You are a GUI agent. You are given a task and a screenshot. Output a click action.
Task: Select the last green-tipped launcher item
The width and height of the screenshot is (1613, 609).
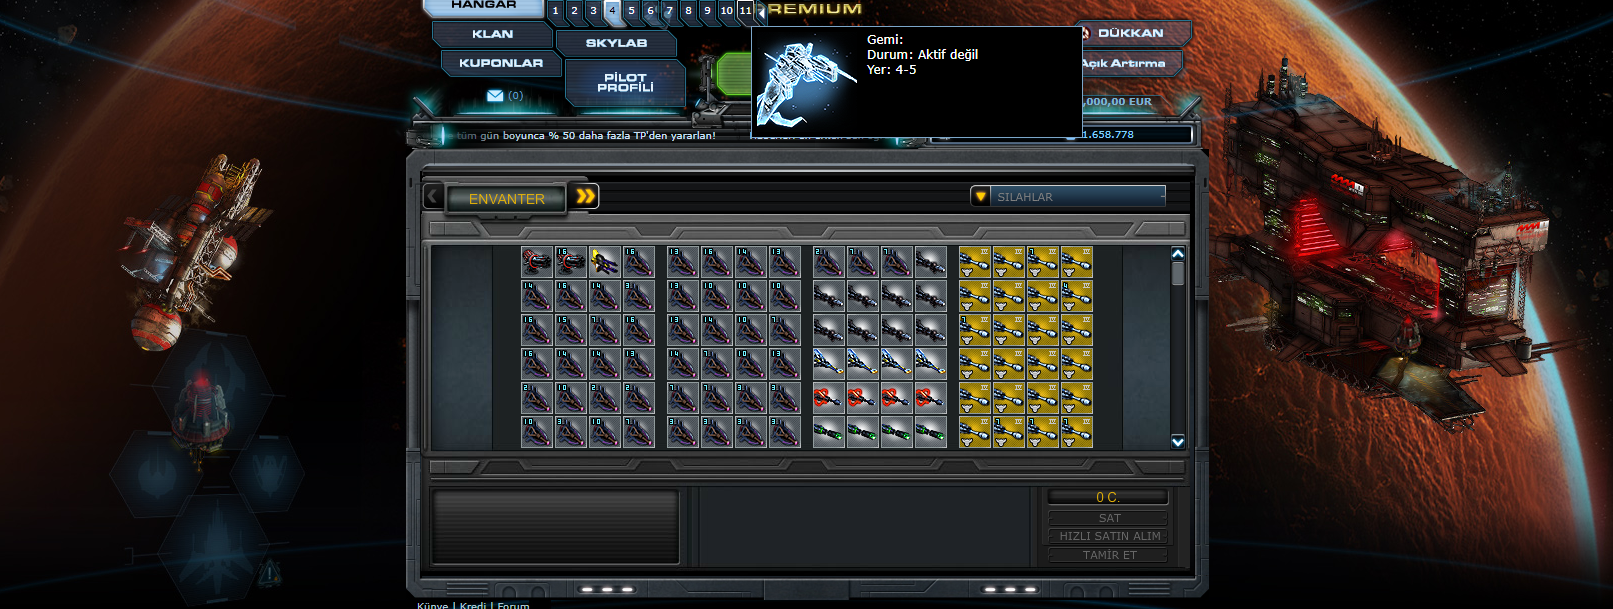pyautogui.click(x=931, y=432)
